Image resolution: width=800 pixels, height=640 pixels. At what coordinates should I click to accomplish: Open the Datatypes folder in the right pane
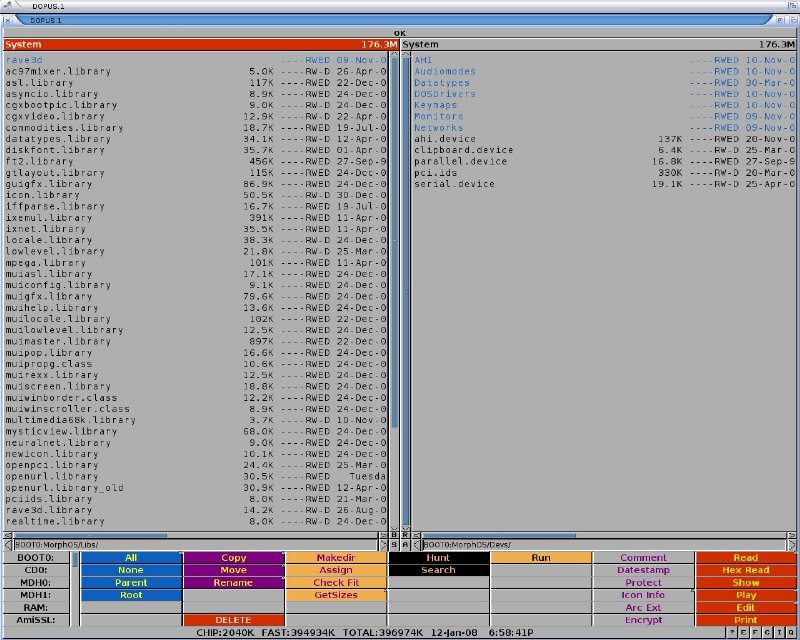click(x=441, y=83)
